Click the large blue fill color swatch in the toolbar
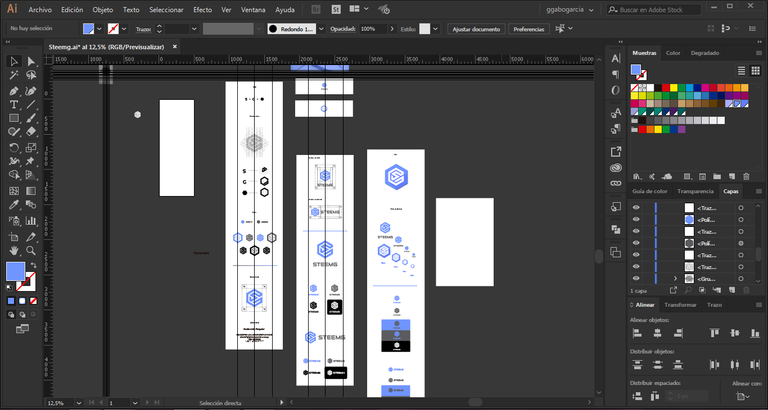 (x=16, y=272)
